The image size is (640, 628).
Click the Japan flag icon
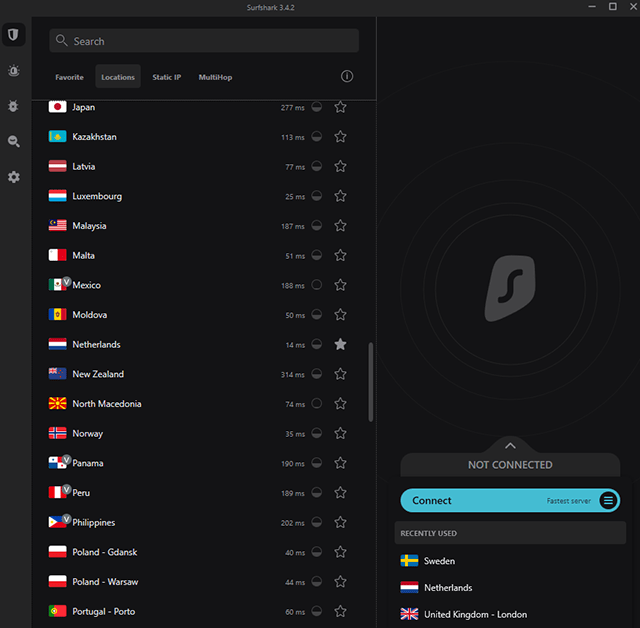tap(58, 107)
